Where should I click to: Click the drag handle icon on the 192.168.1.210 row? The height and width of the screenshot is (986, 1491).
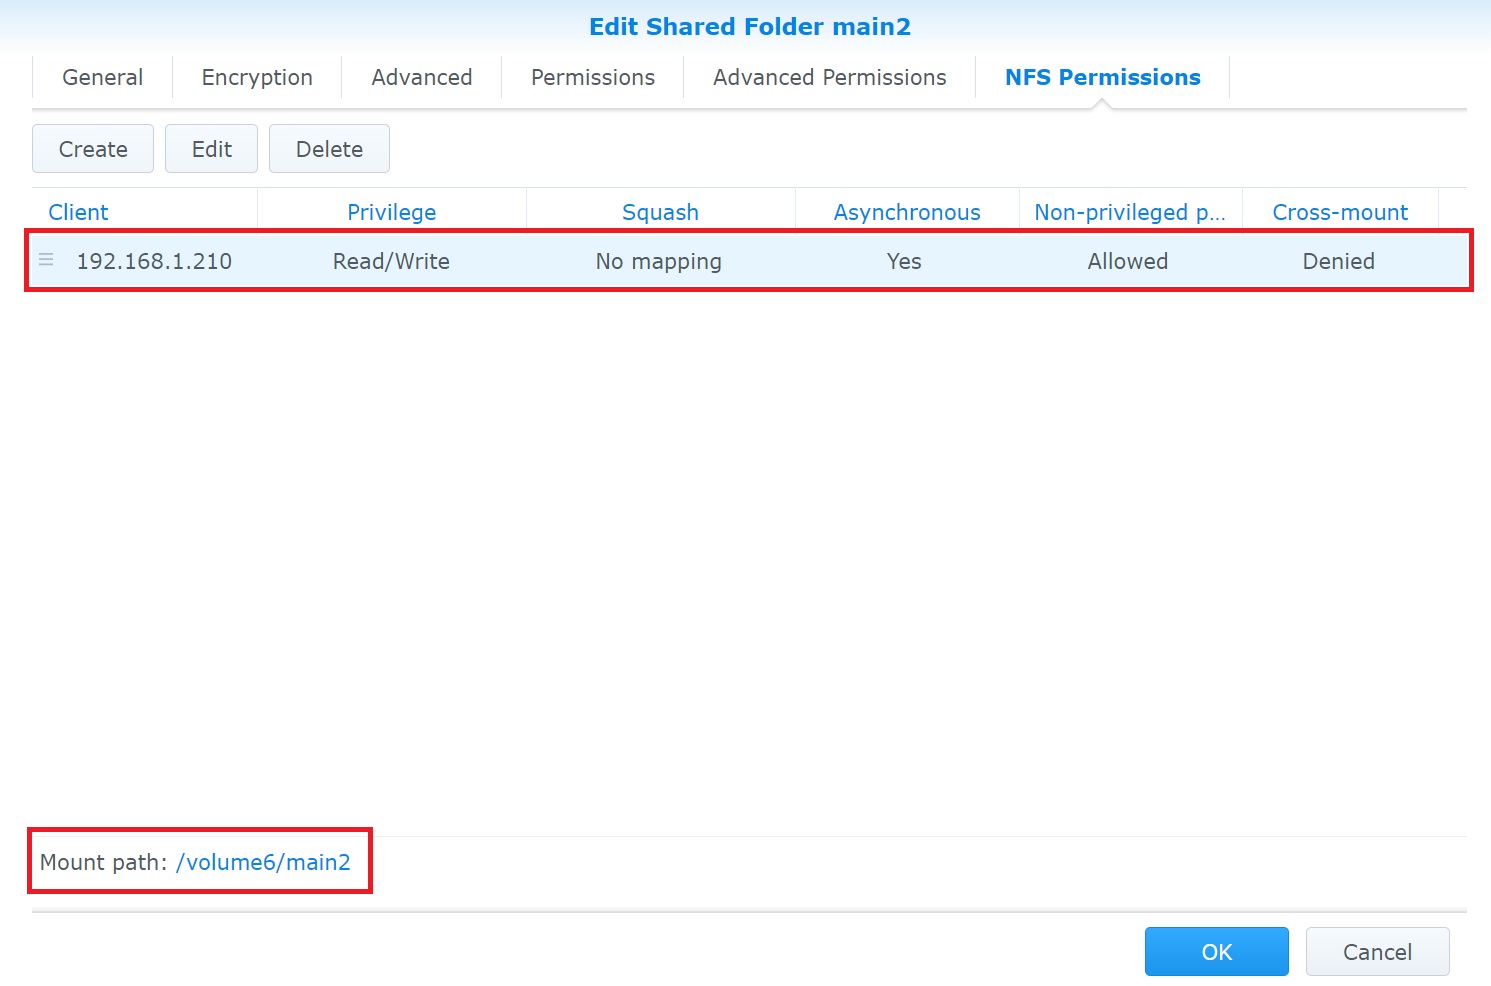tap(46, 260)
